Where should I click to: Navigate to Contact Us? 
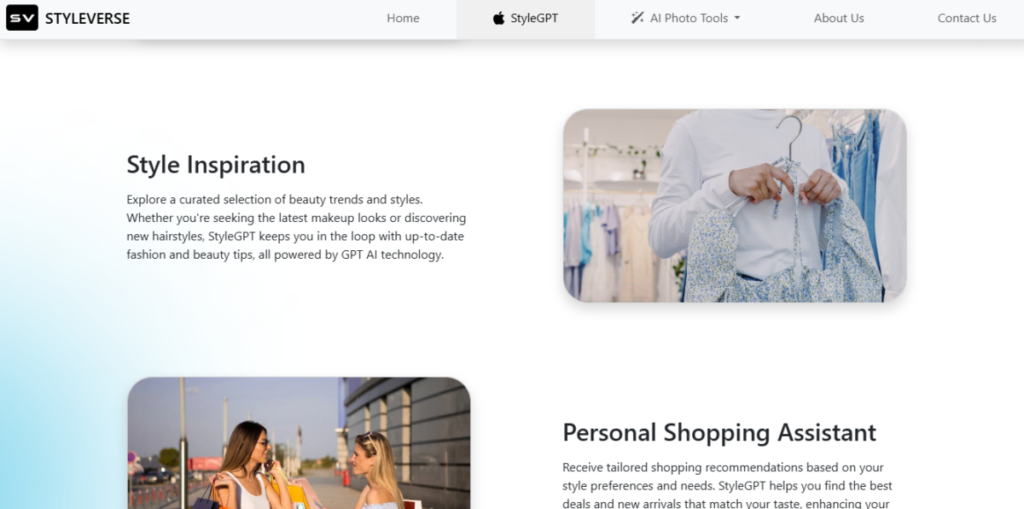[x=967, y=18]
